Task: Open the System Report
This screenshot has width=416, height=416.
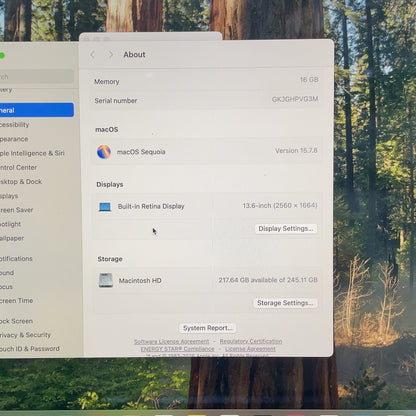Action: point(207,328)
